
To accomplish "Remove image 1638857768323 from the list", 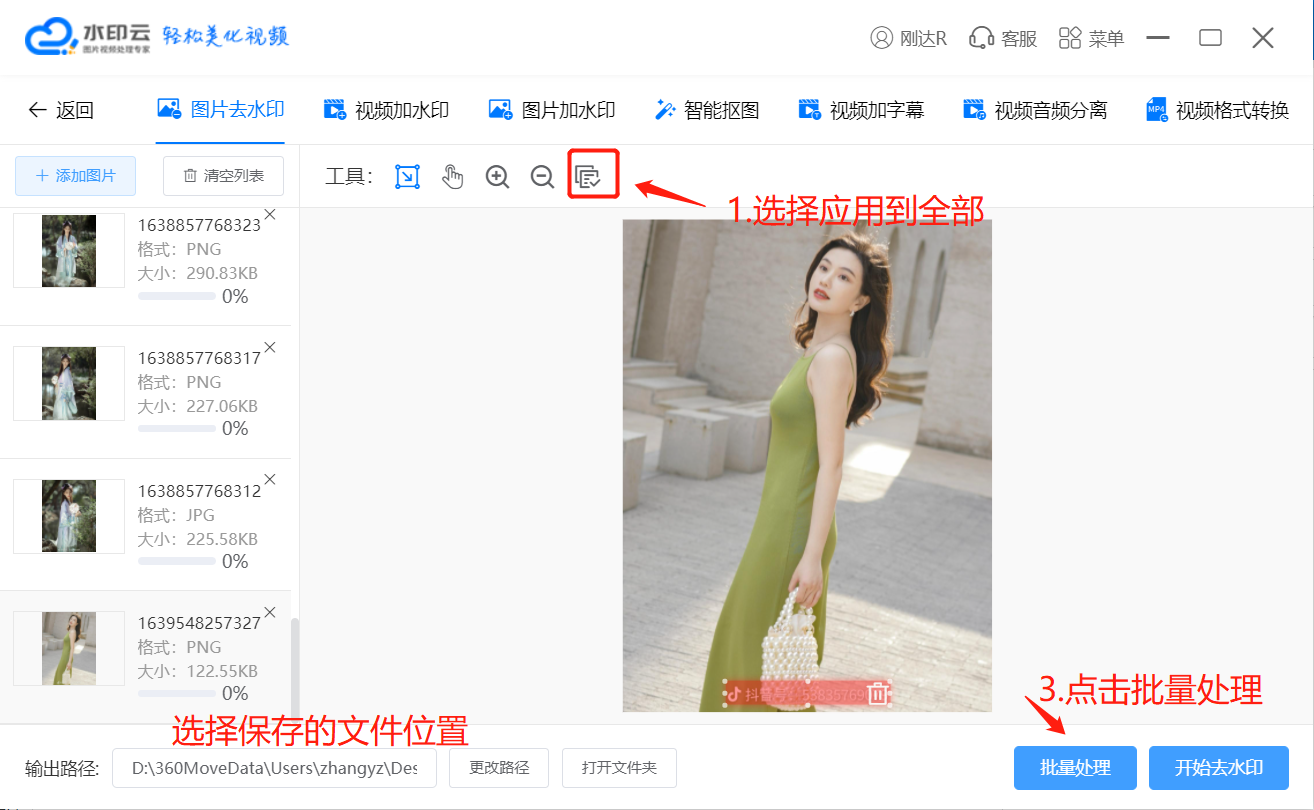I will 269,214.
